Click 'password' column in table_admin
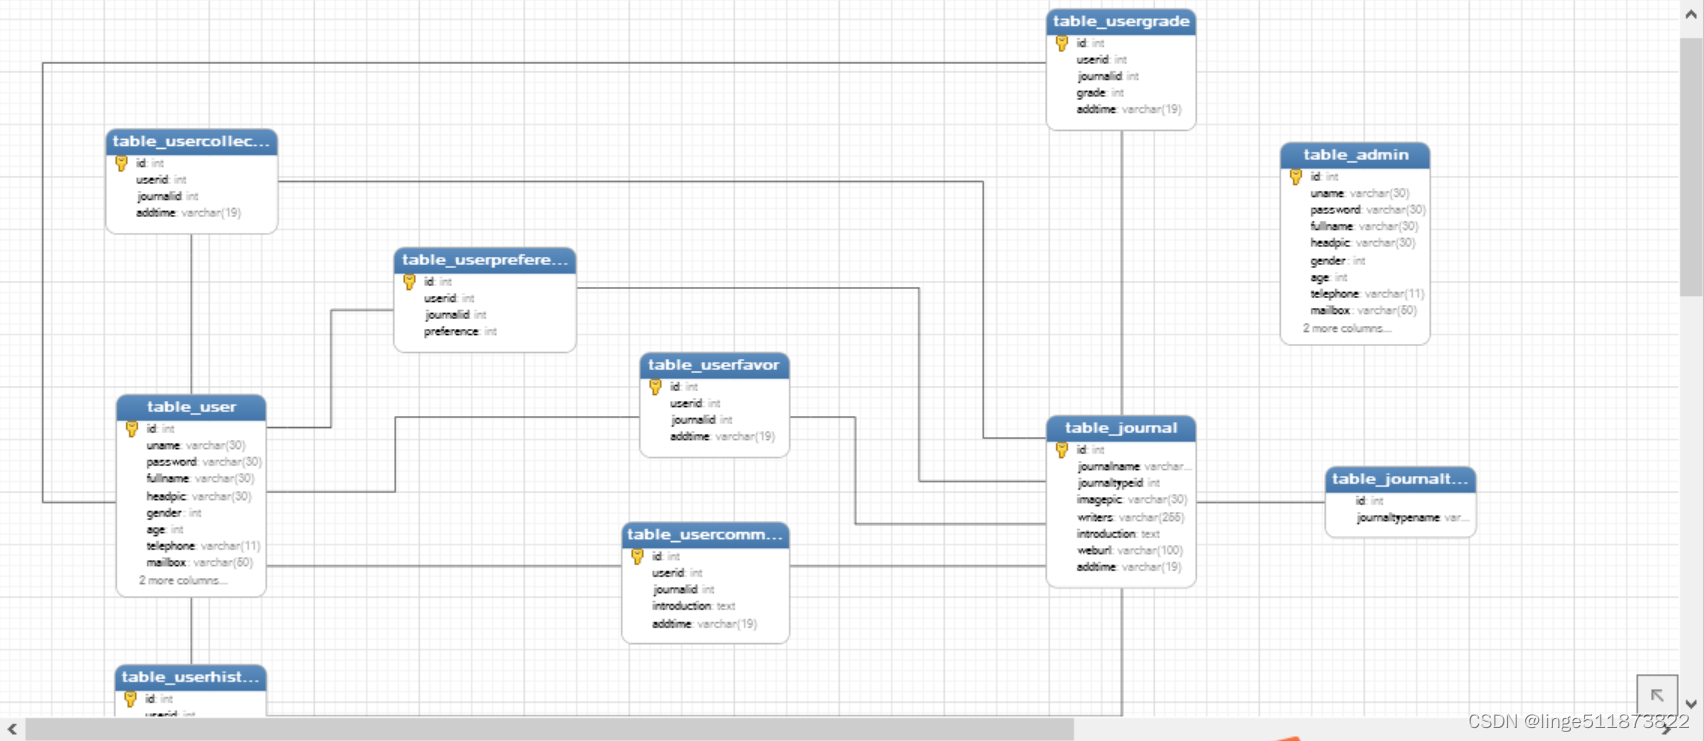This screenshot has width=1704, height=741. (x=1368, y=210)
